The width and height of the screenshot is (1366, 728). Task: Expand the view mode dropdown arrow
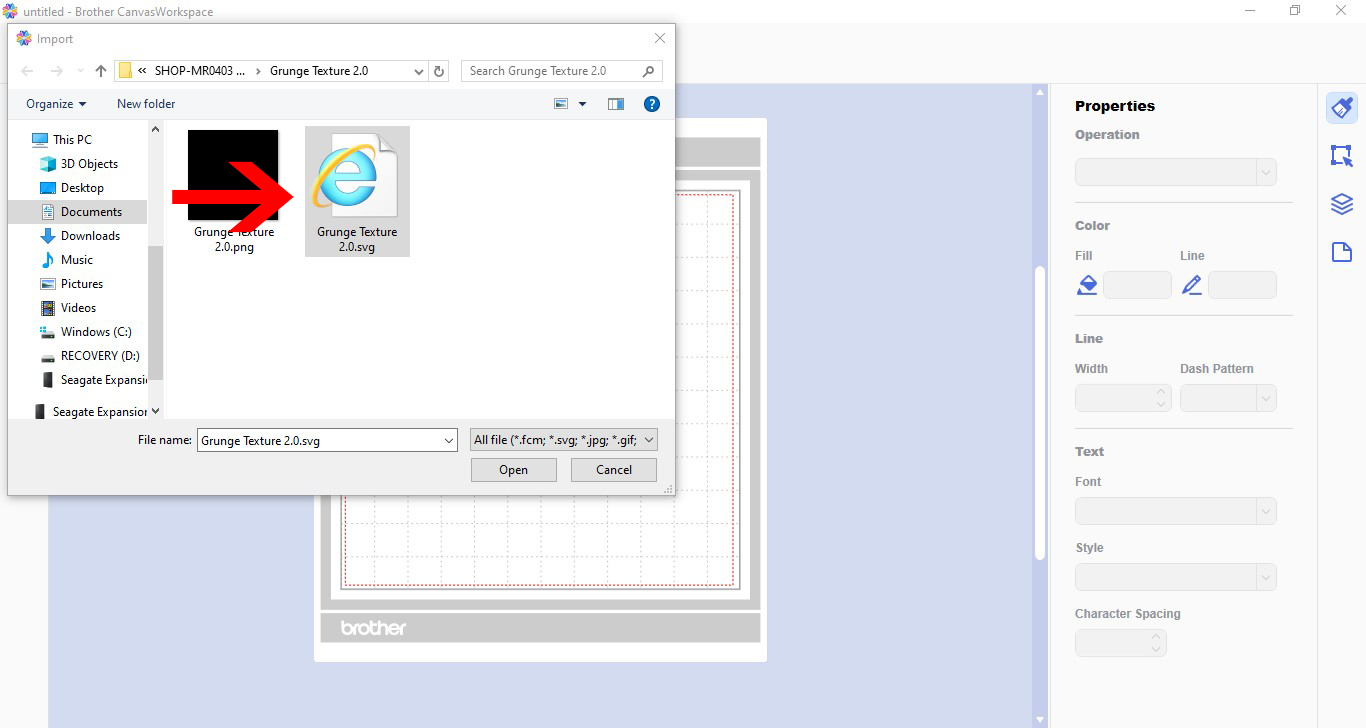coord(582,103)
